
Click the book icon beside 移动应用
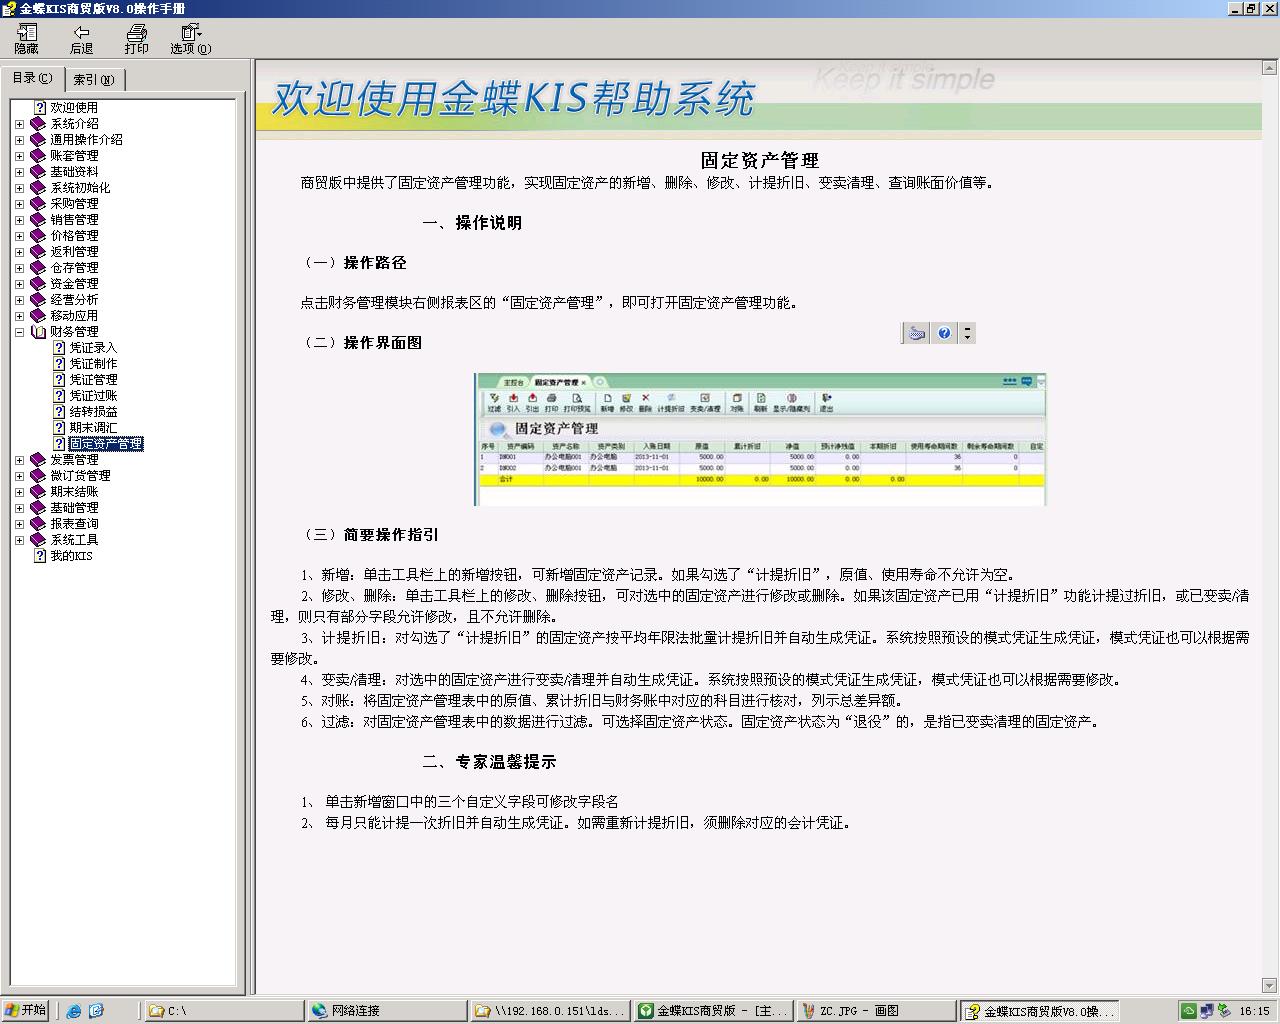[x=38, y=316]
